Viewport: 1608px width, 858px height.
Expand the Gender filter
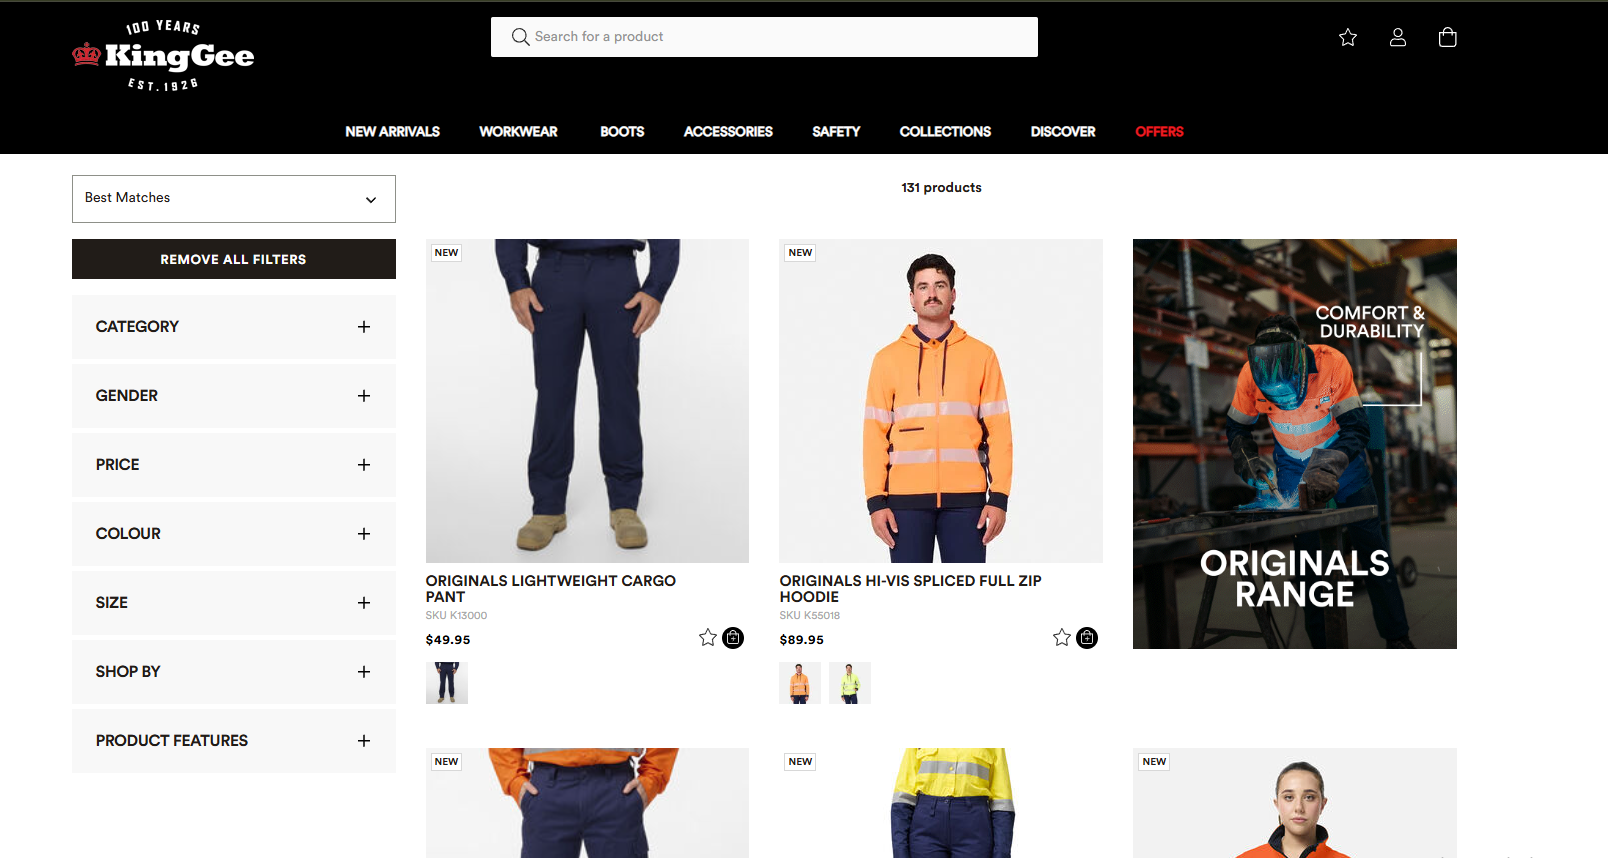(234, 396)
